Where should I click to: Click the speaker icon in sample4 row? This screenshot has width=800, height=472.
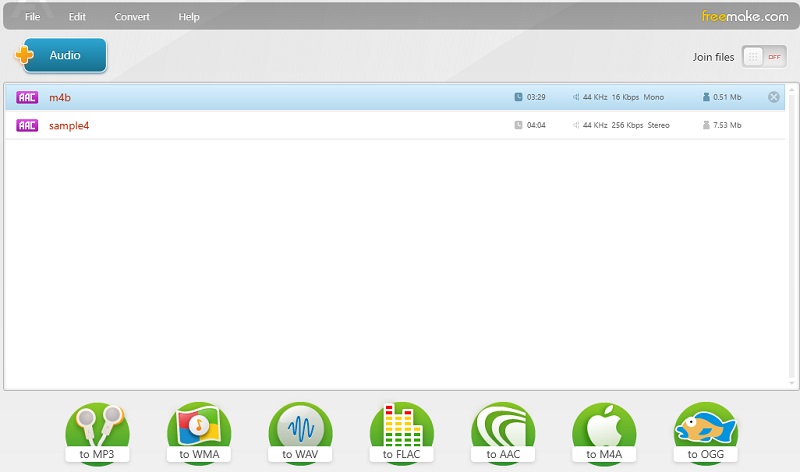(x=576, y=125)
